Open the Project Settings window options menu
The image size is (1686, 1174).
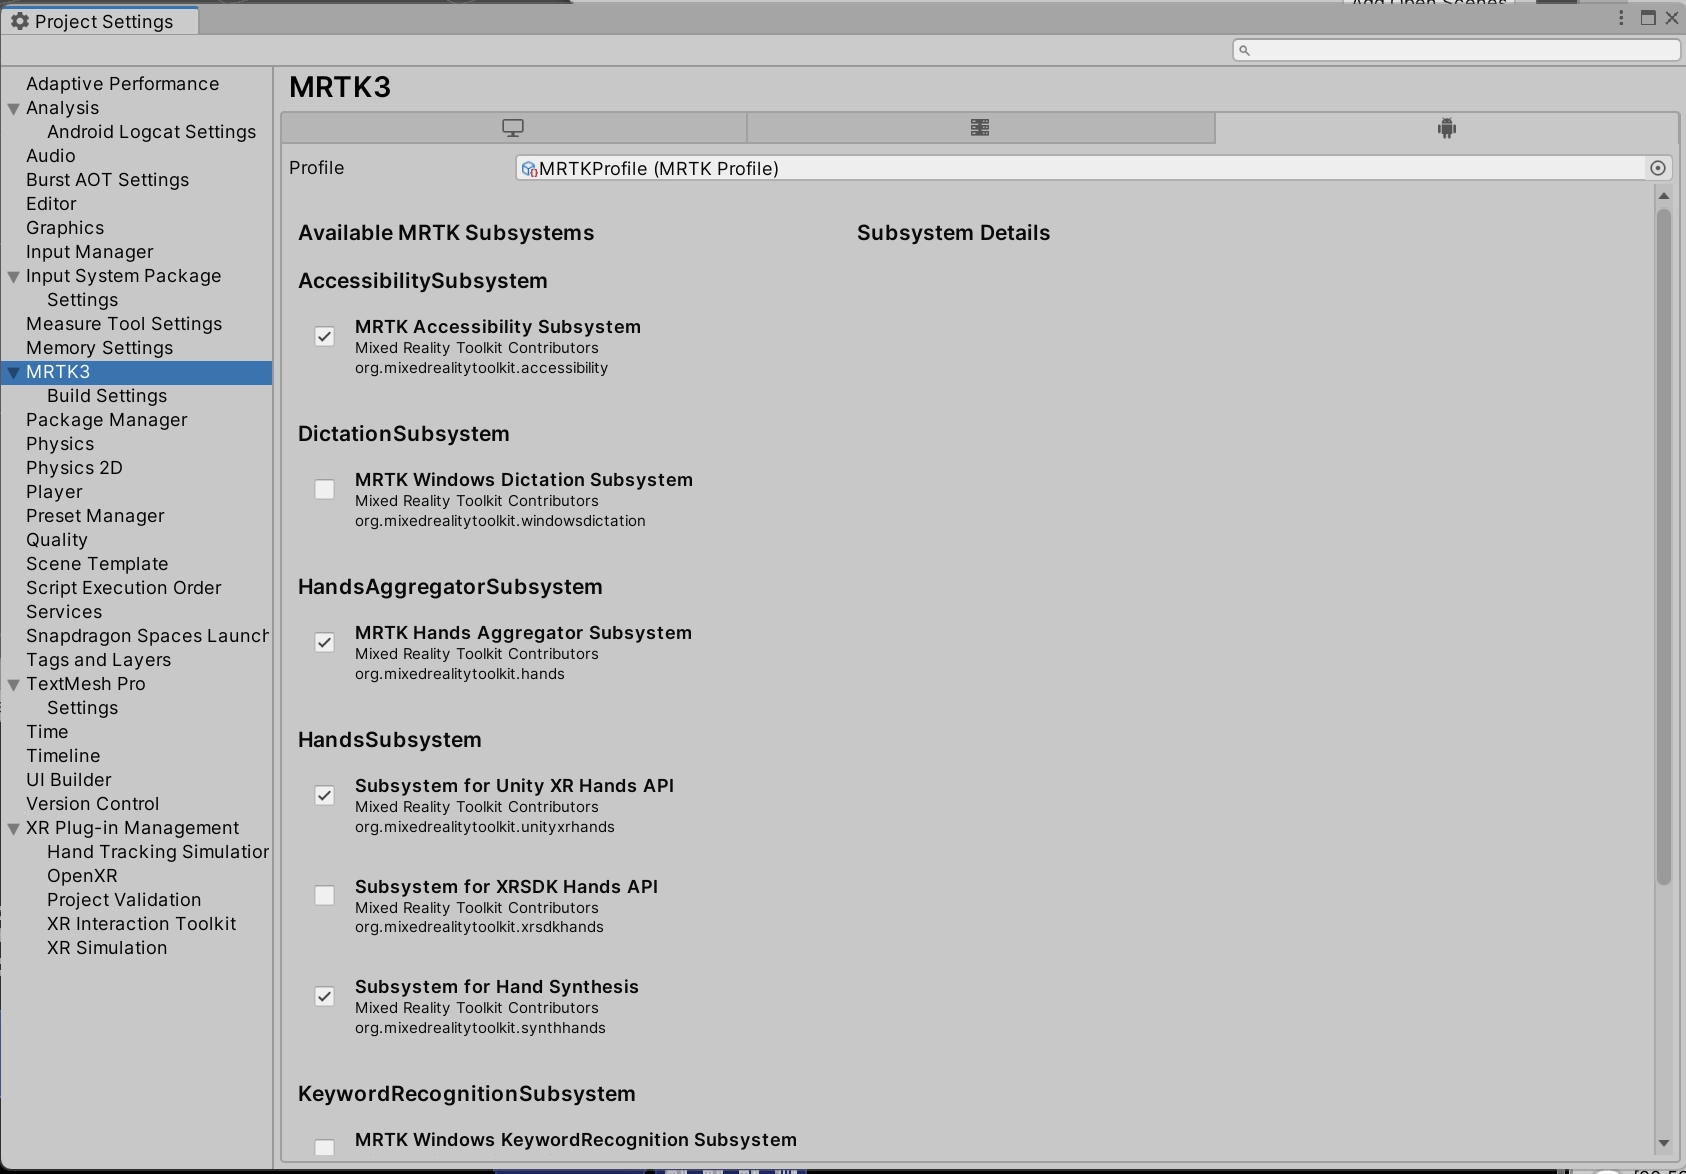(1621, 18)
